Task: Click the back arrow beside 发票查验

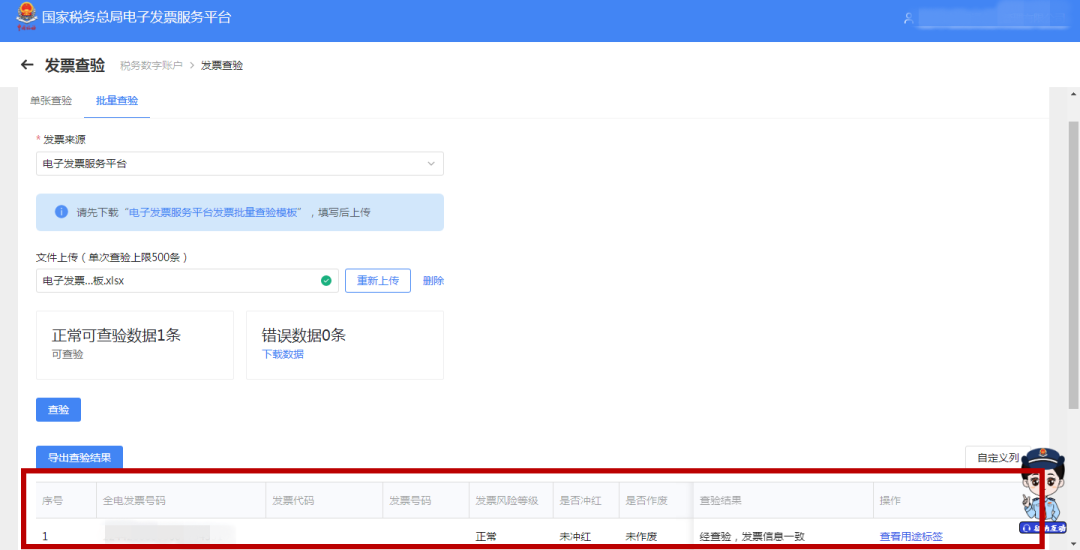Action: 27,65
